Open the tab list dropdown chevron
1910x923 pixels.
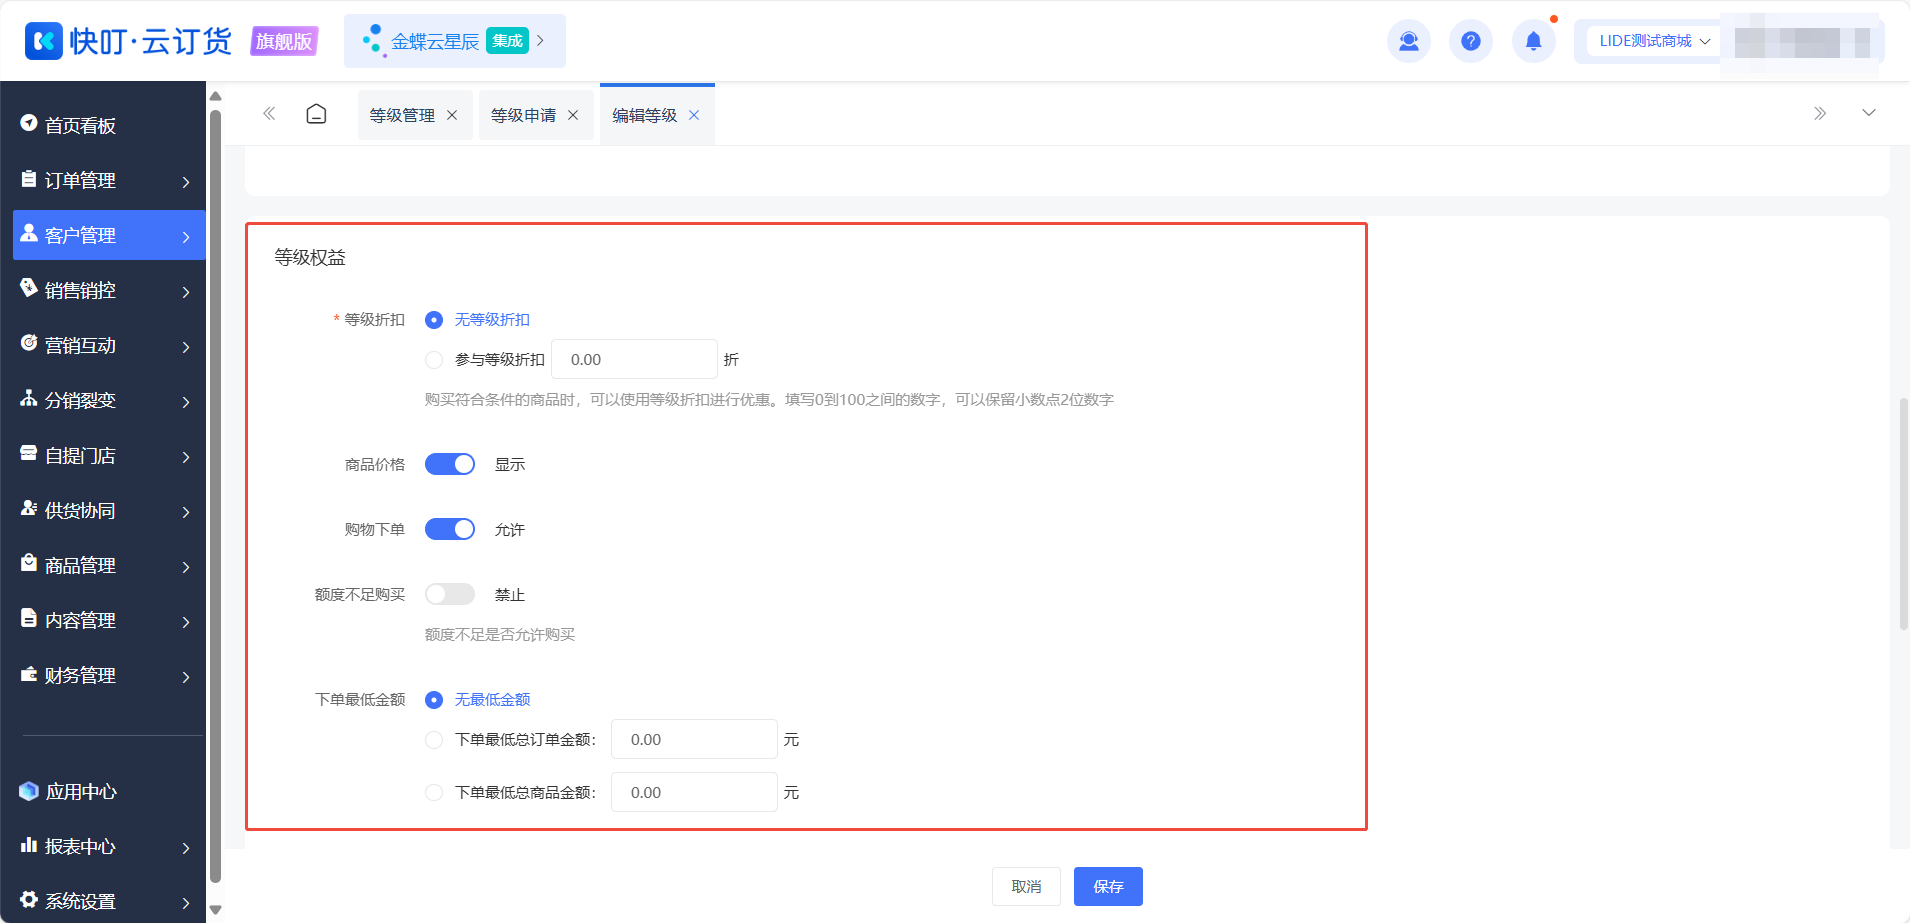click(1869, 113)
